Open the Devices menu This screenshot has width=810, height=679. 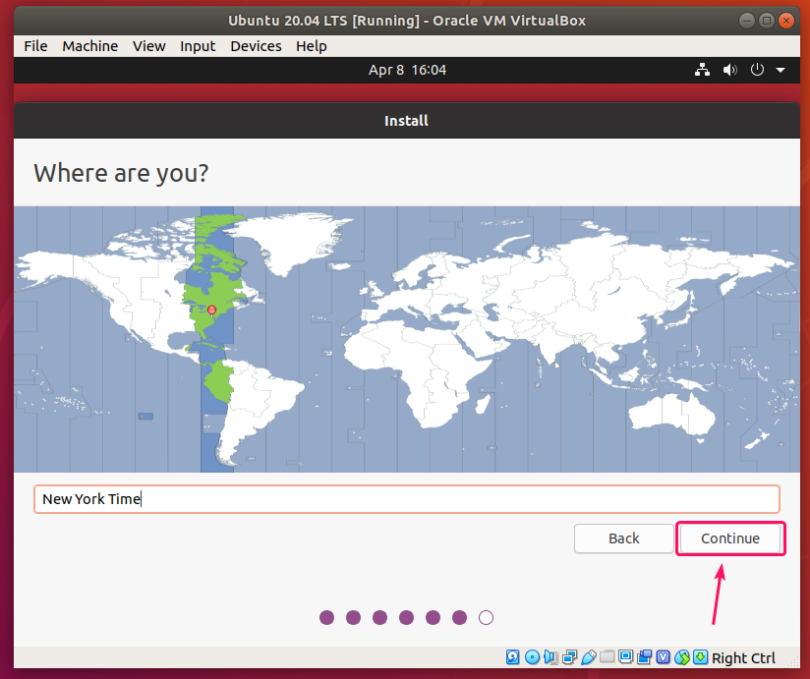(x=256, y=46)
